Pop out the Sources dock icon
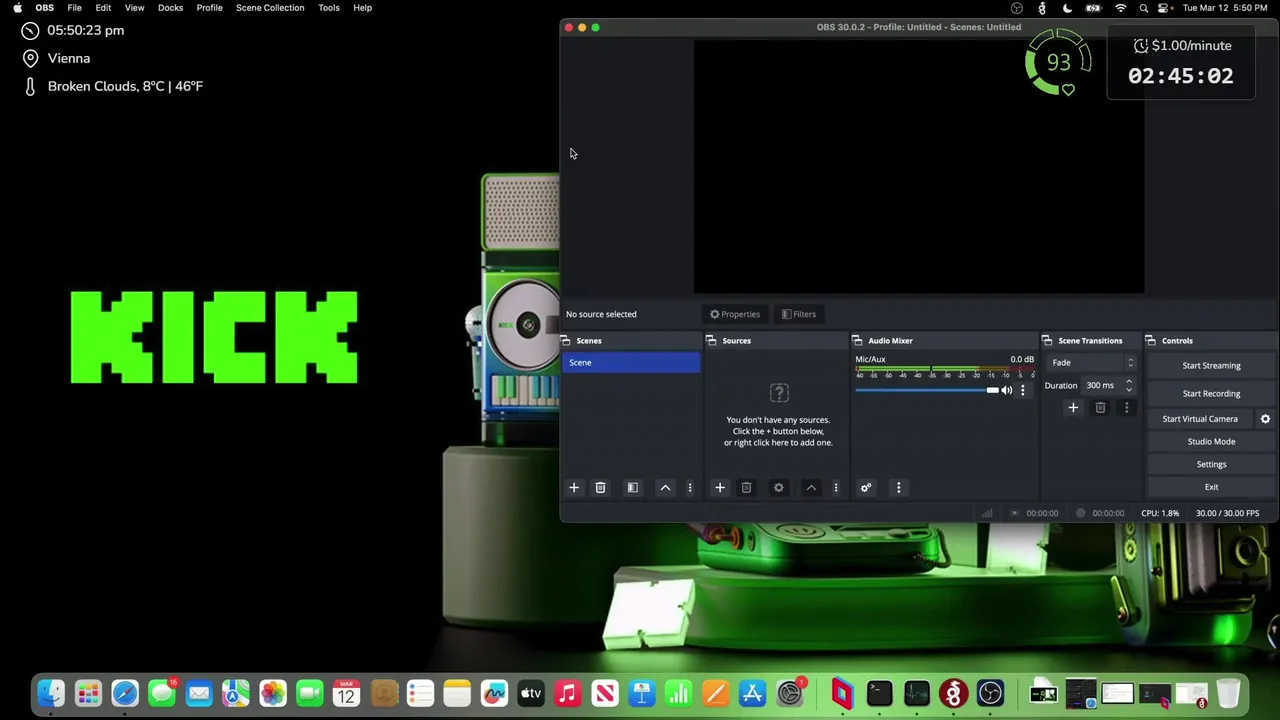 [711, 341]
